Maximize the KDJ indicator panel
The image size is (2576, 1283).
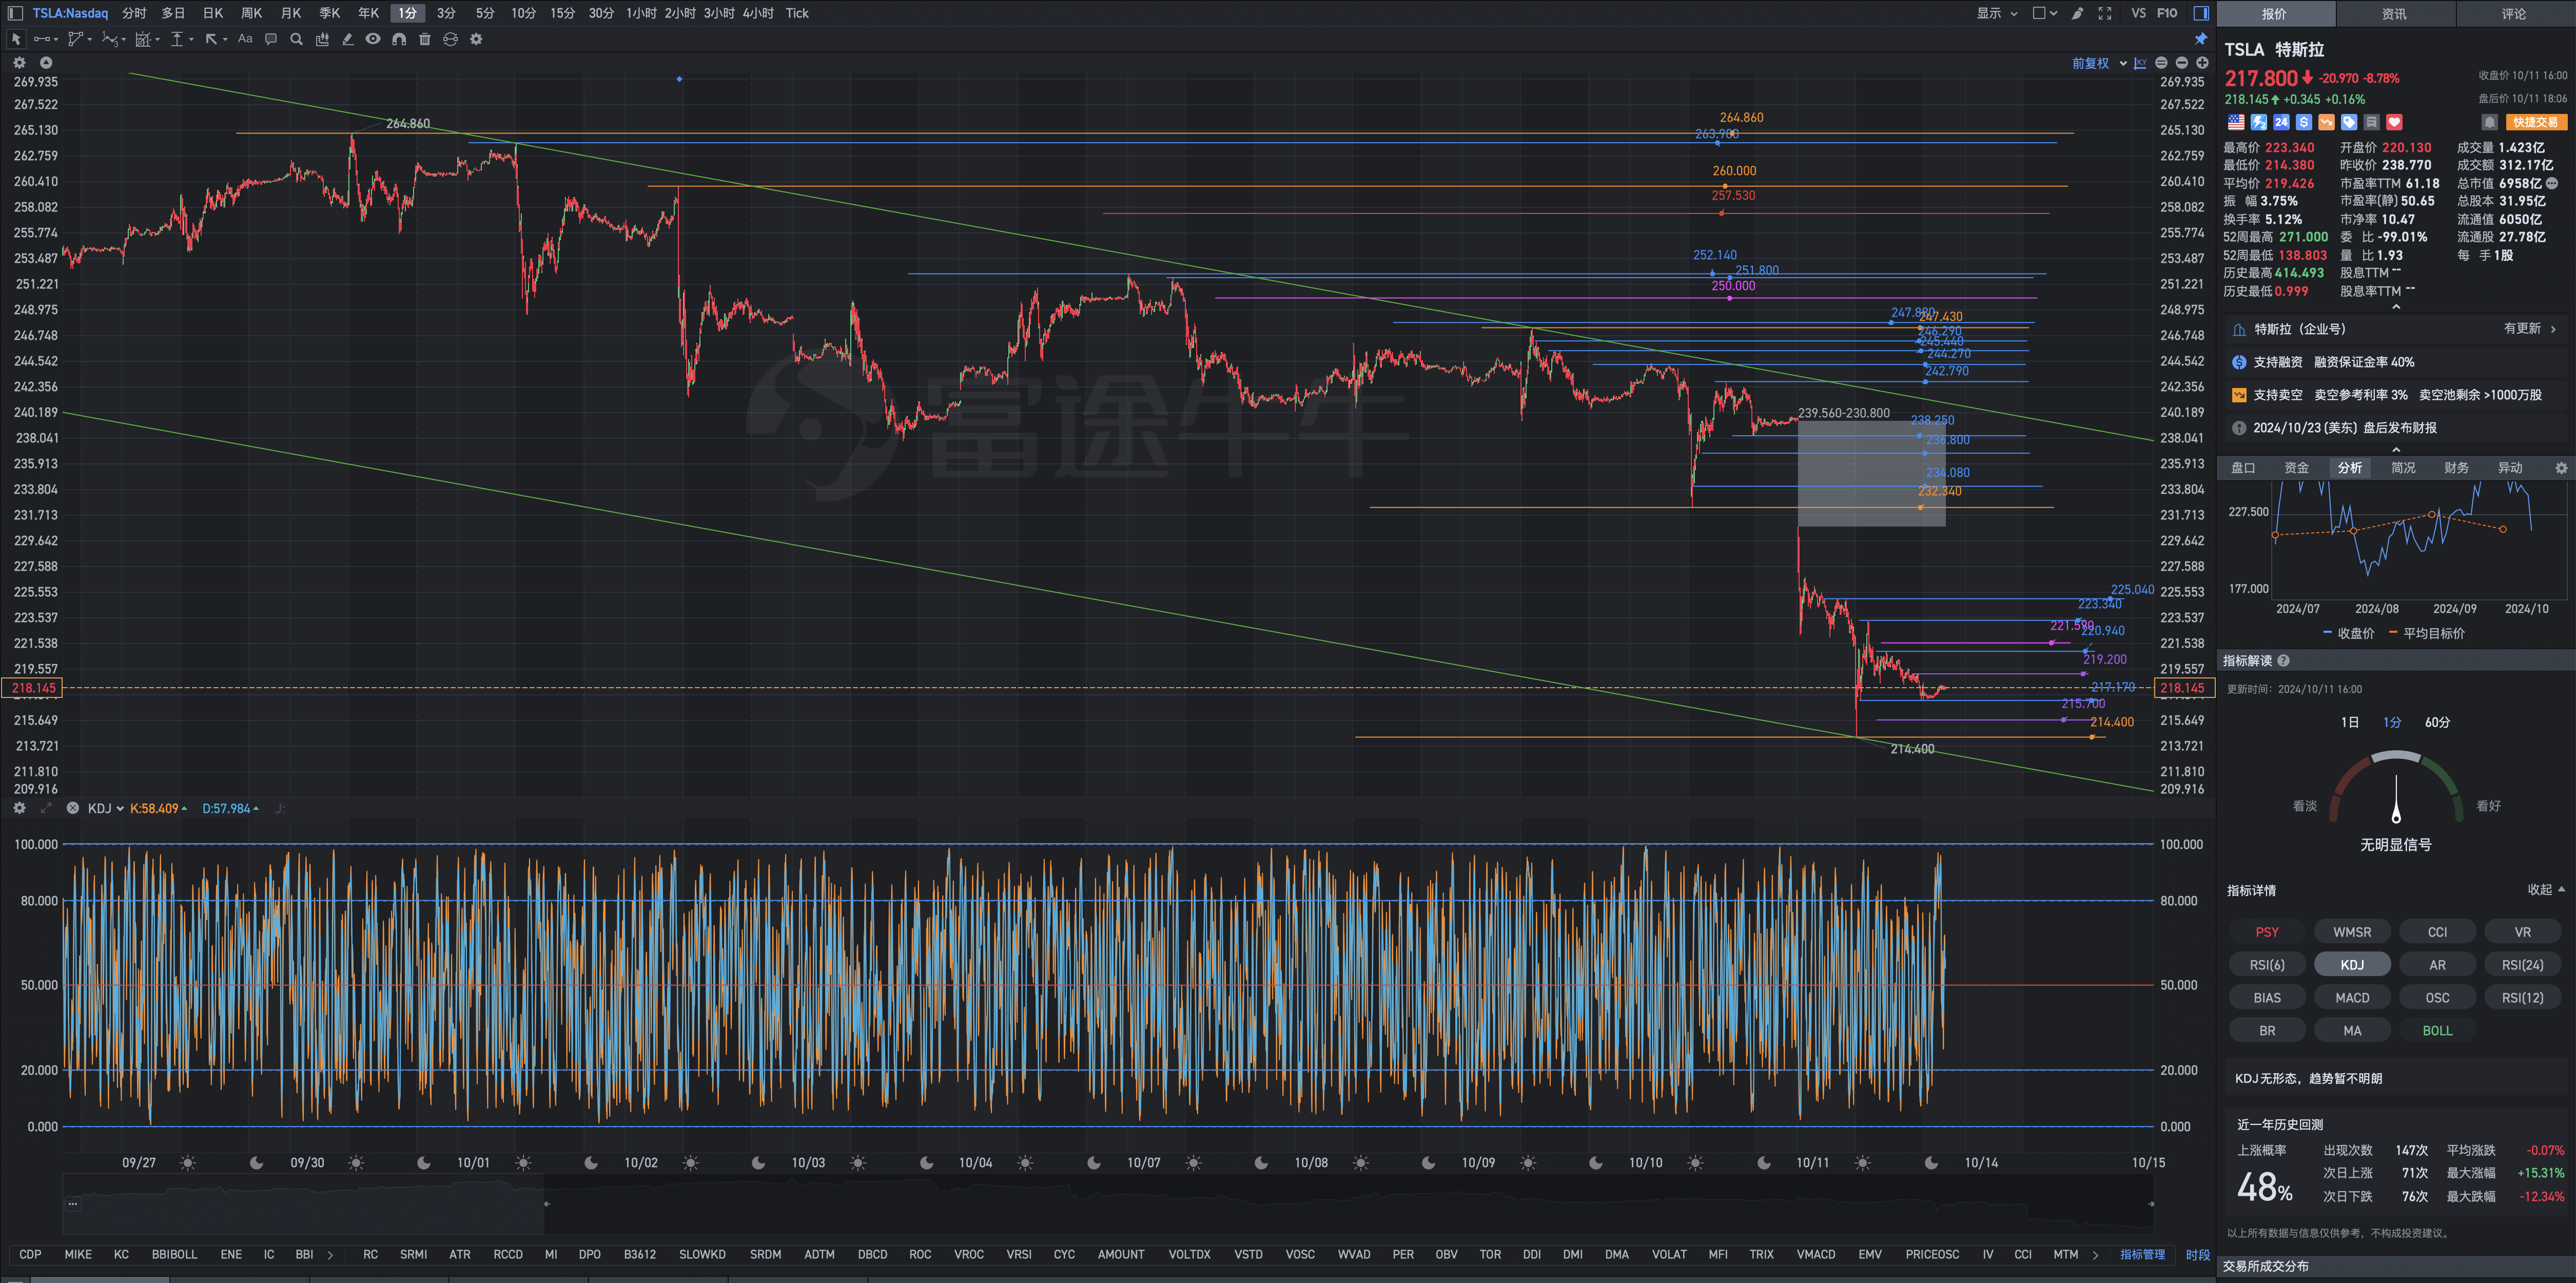tap(46, 808)
